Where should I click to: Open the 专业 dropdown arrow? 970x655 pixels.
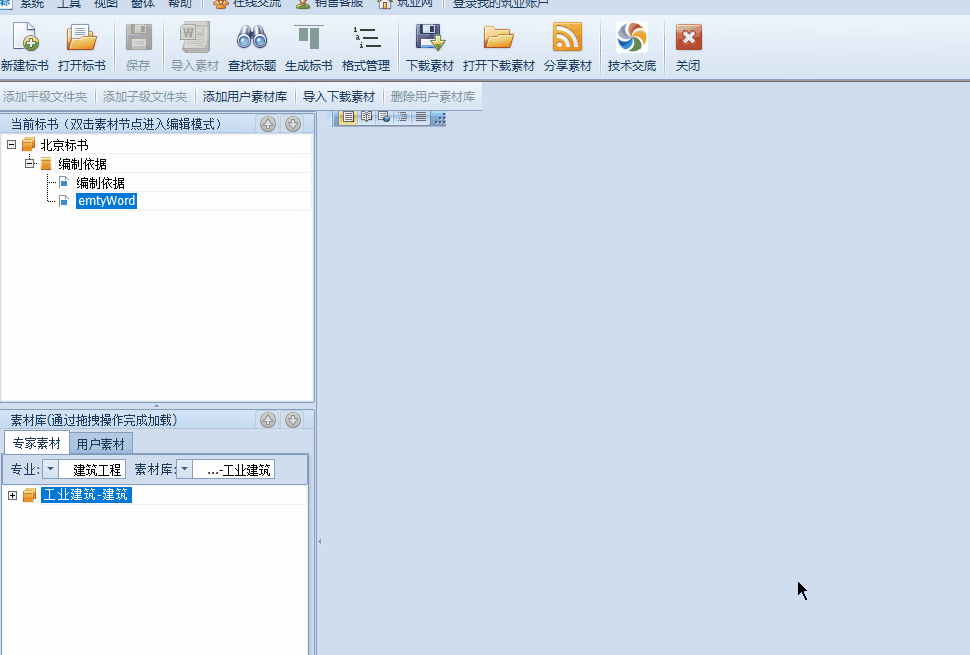50,469
